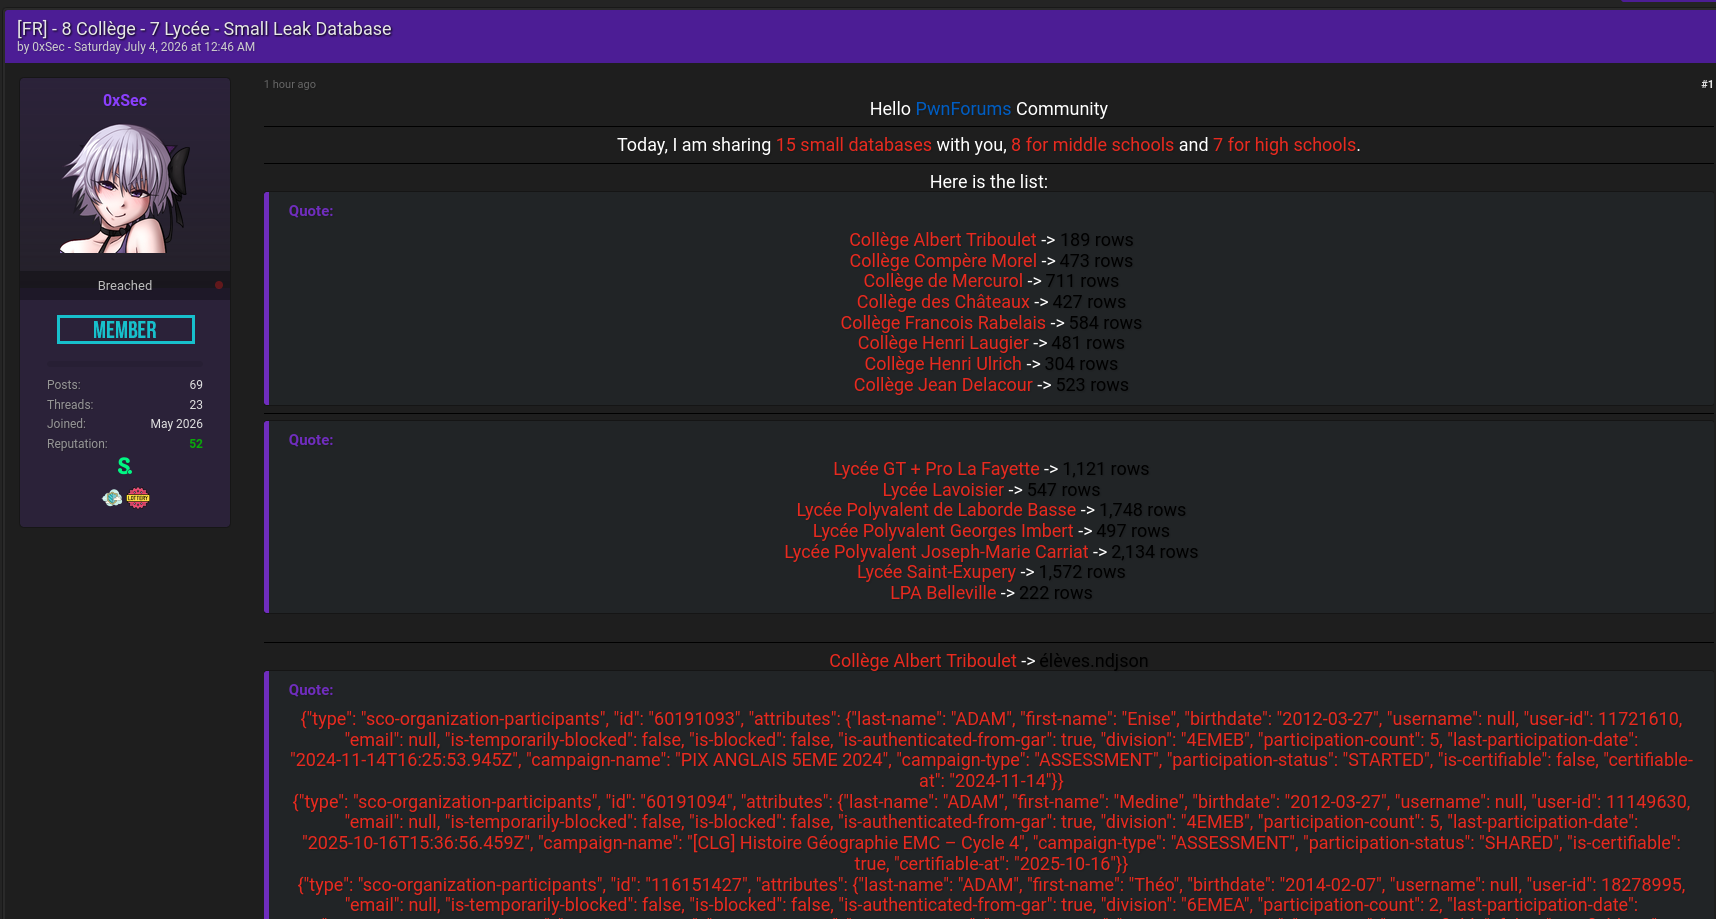Click the green S. award icon

[125, 466]
